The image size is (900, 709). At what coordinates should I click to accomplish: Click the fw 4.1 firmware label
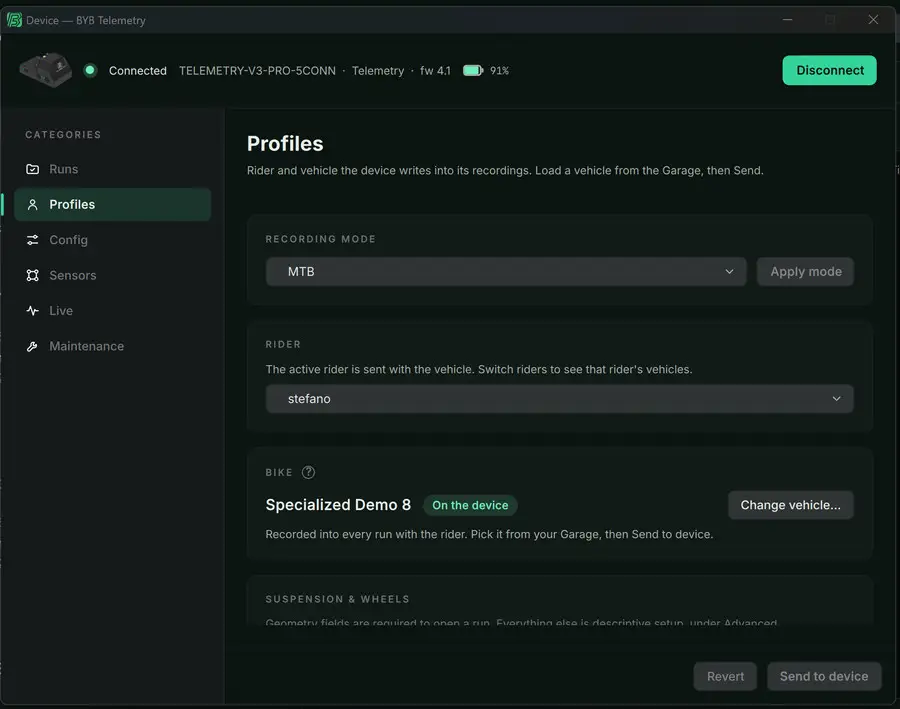(x=435, y=71)
